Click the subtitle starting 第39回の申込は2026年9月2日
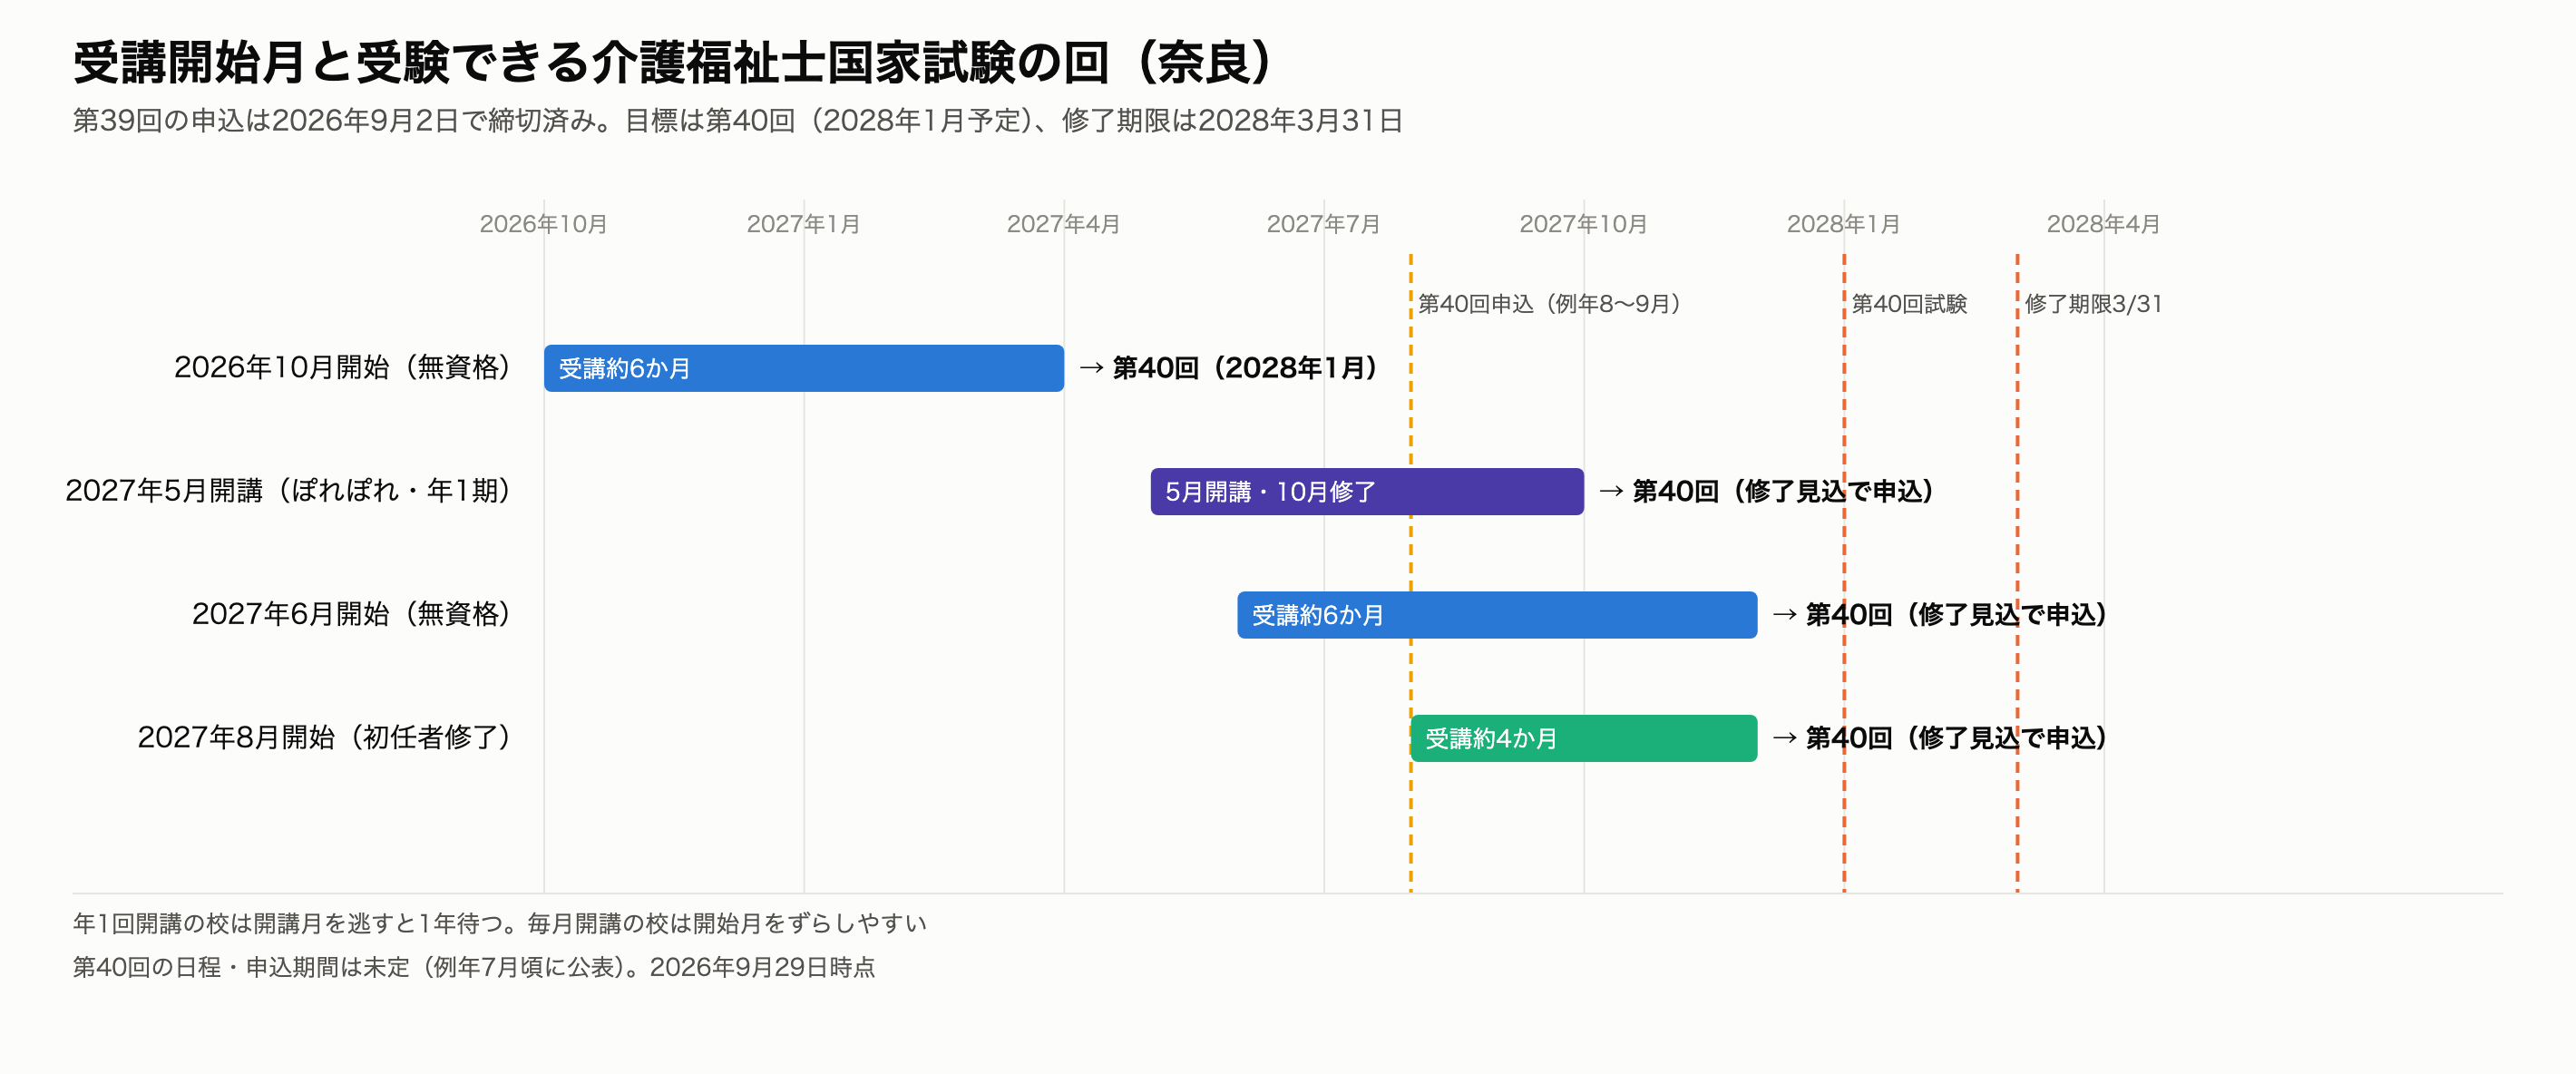 tap(738, 121)
